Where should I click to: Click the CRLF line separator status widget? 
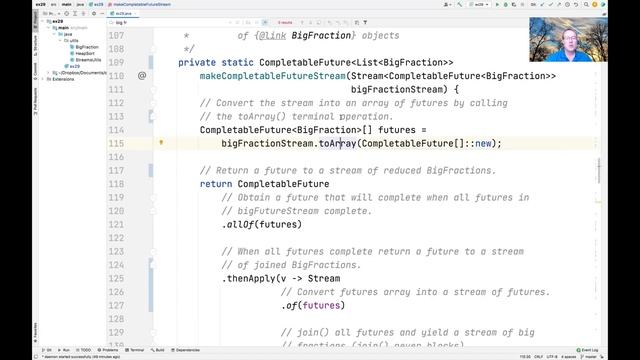(x=538, y=357)
